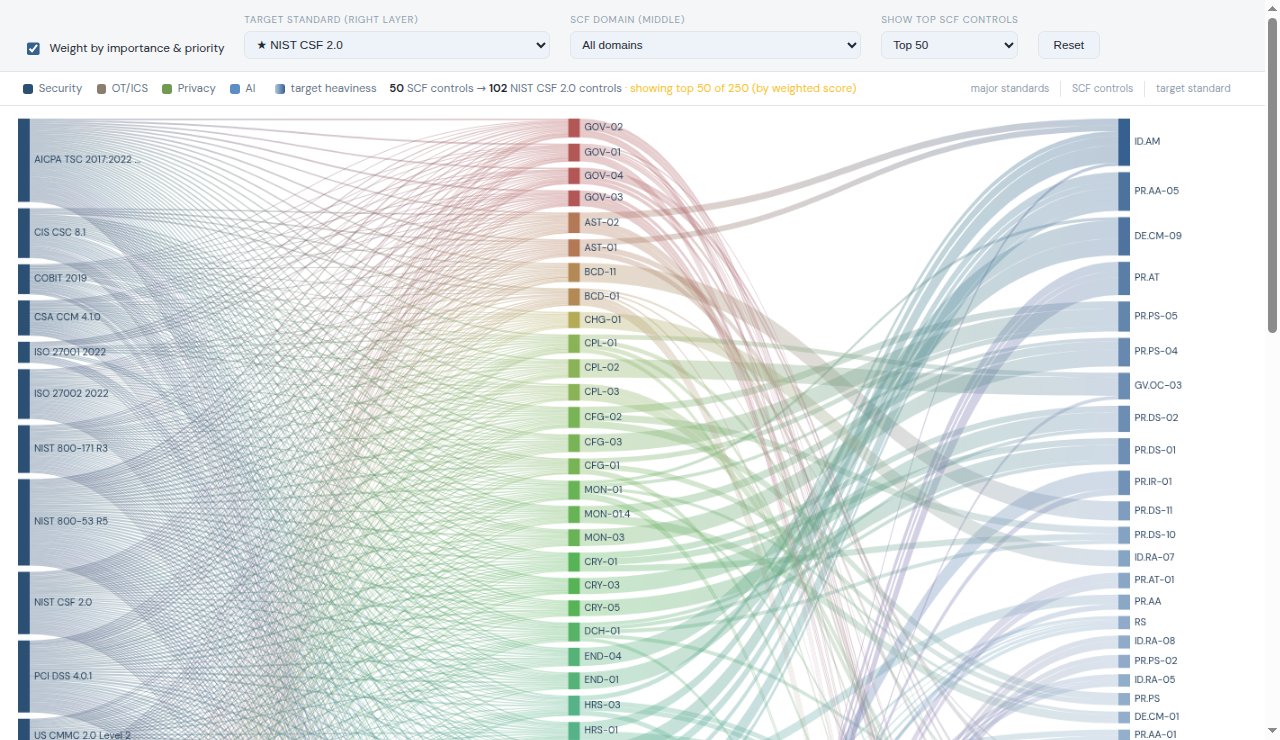
Task: Click the Security legend color swatch
Action: point(28,89)
